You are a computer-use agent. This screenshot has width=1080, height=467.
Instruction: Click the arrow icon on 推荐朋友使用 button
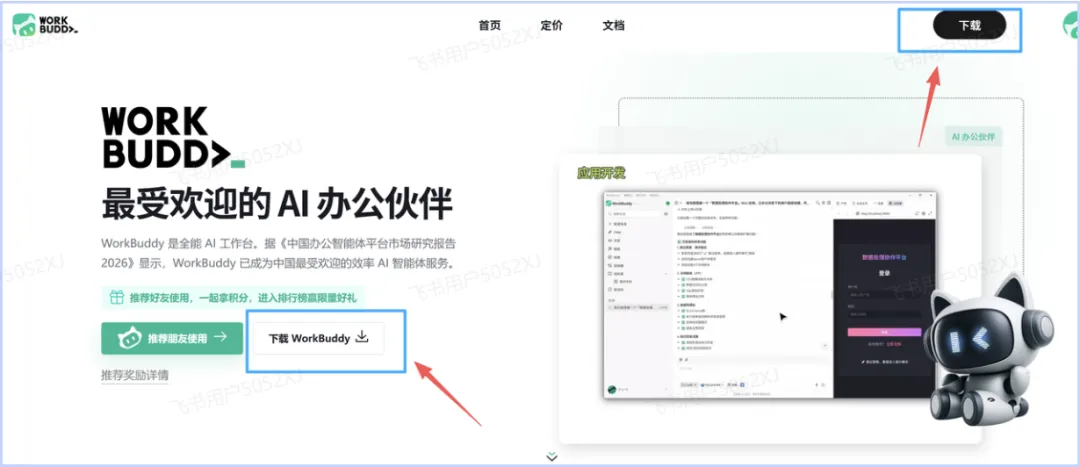(x=220, y=338)
